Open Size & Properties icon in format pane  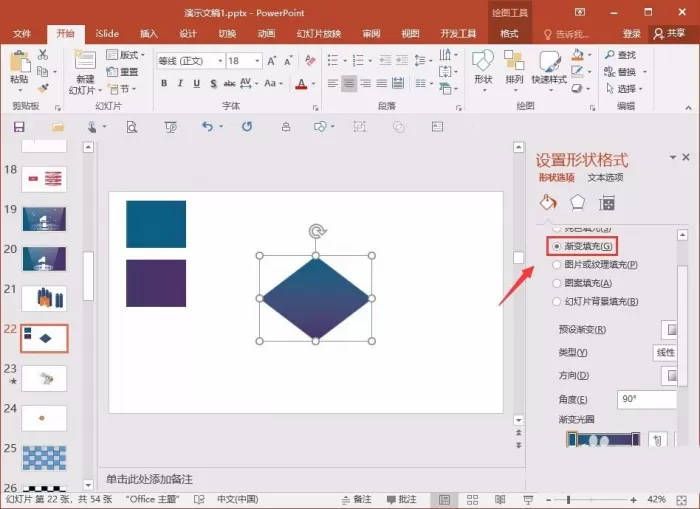606,203
